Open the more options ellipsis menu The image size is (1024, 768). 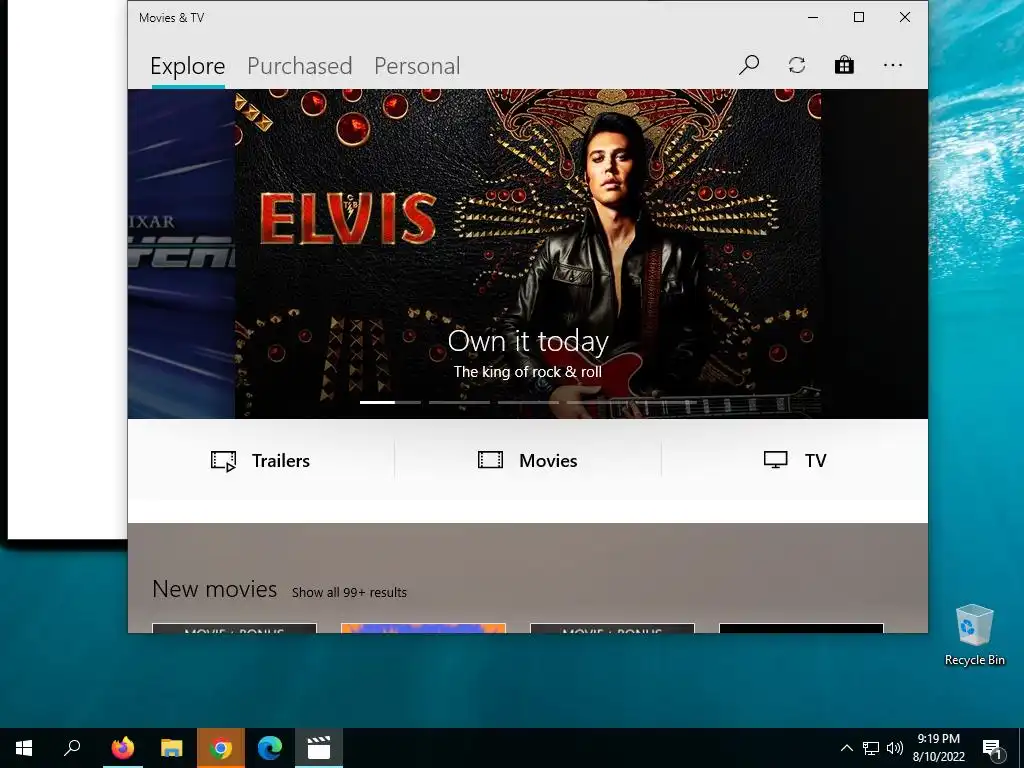[x=893, y=65]
